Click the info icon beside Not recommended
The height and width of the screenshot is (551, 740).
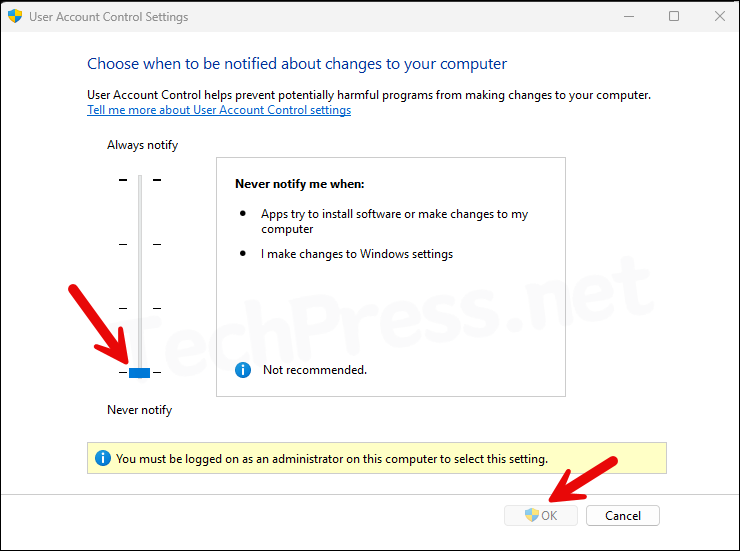(x=243, y=370)
